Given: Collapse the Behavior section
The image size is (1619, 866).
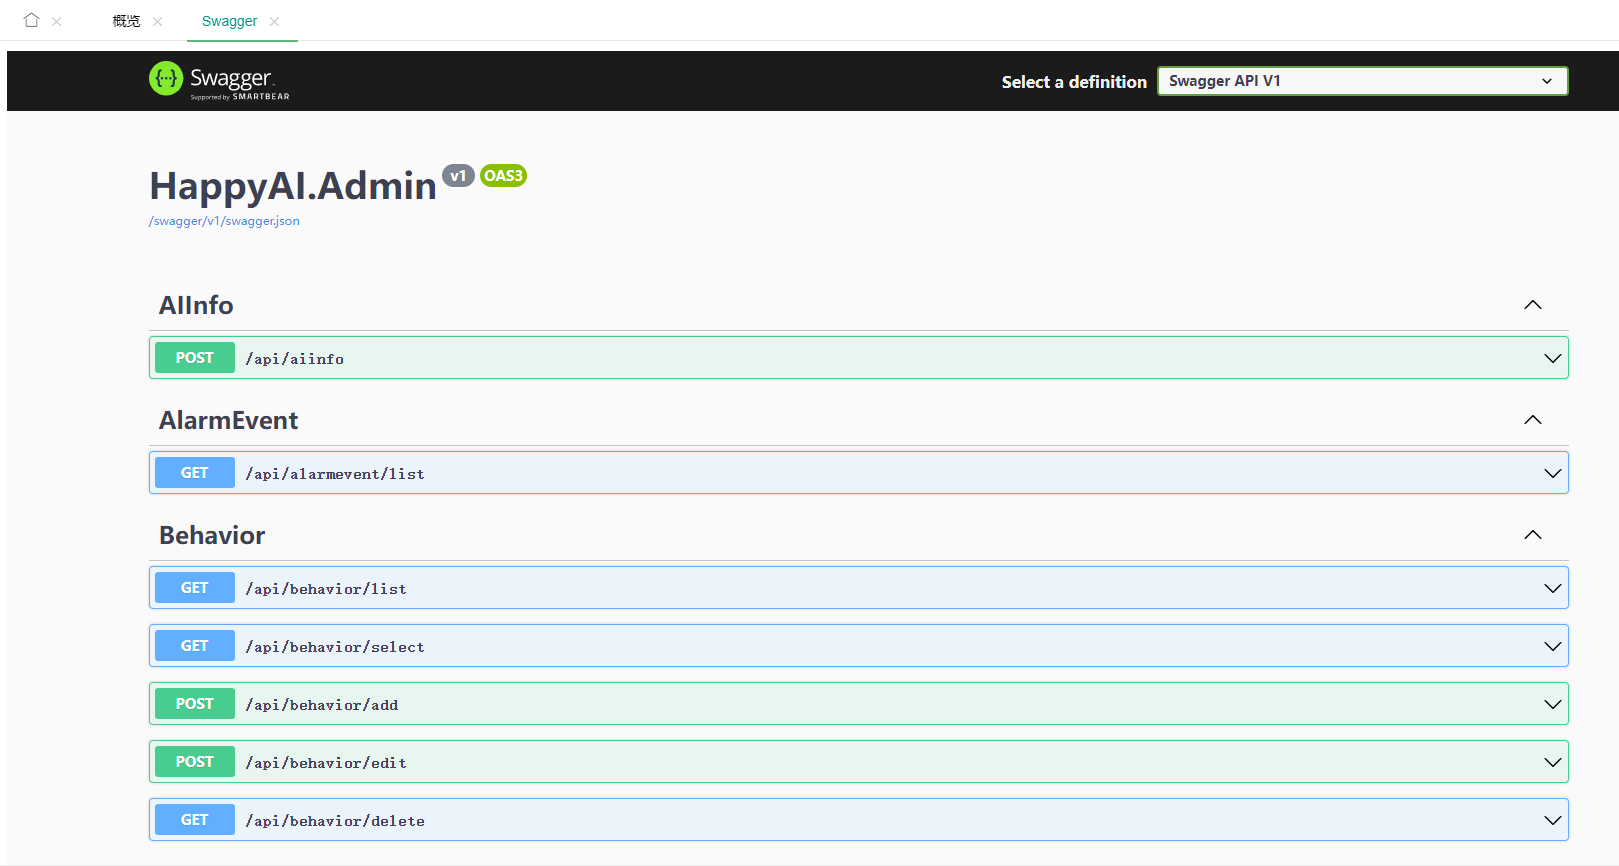Looking at the screenshot, I should click(x=1532, y=535).
